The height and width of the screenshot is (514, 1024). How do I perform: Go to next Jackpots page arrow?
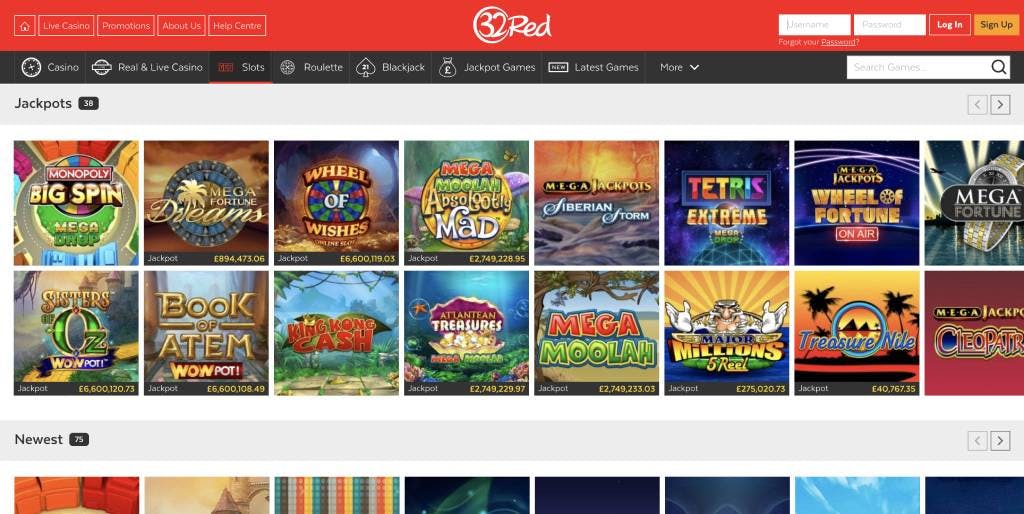1000,104
